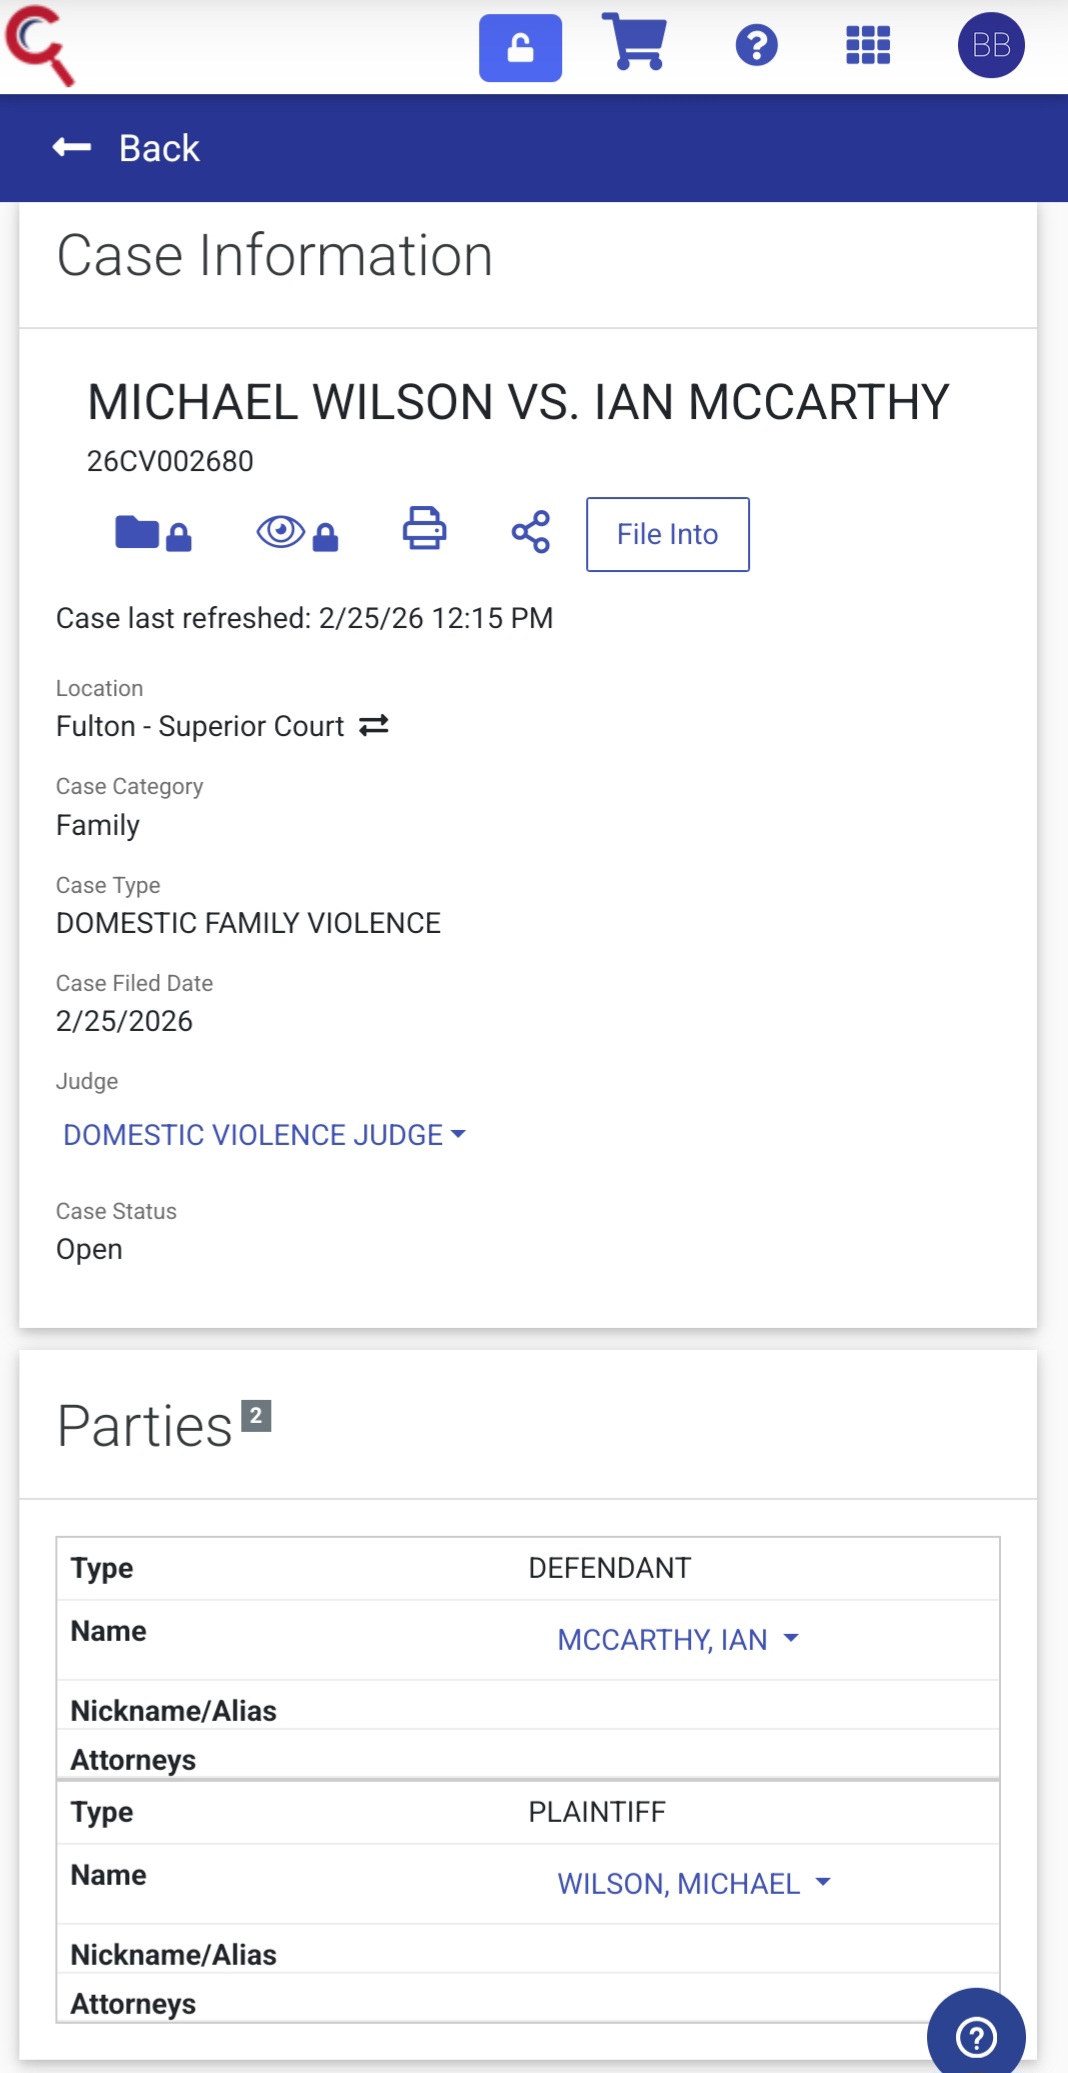Open the shopping cart
This screenshot has width=1068, height=2073.
[635, 43]
